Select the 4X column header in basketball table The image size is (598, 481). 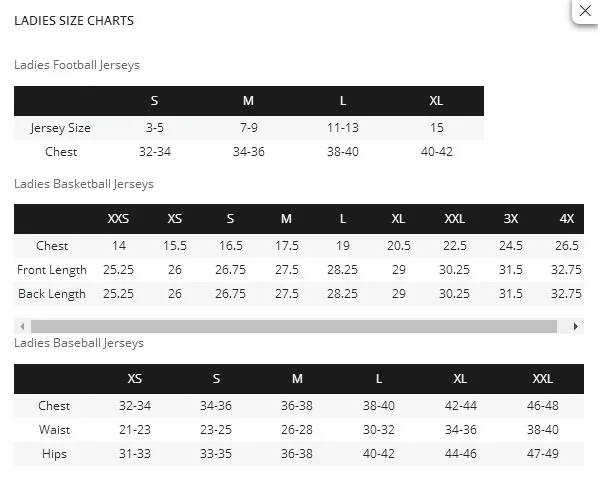click(567, 219)
